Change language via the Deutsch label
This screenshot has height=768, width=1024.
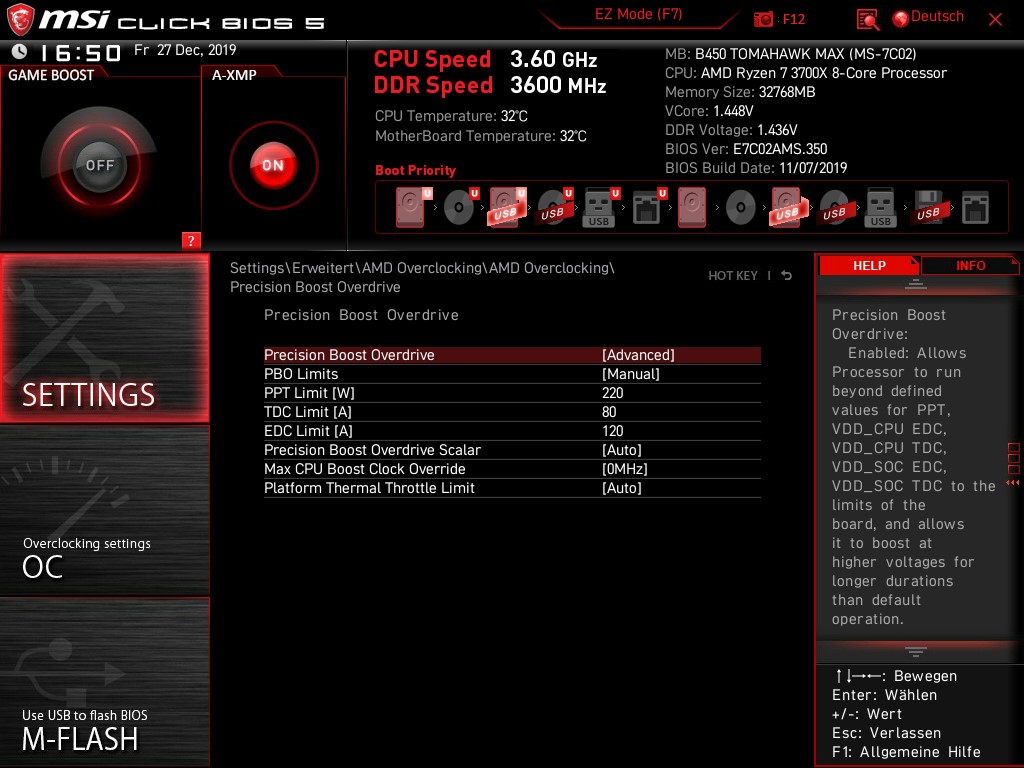[x=937, y=17]
